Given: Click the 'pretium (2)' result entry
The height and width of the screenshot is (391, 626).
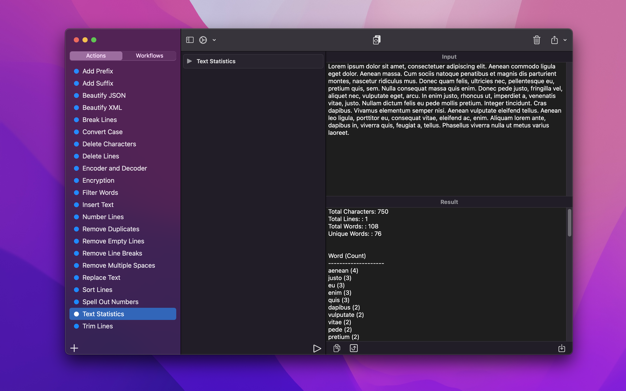Looking at the screenshot, I should tap(343, 337).
